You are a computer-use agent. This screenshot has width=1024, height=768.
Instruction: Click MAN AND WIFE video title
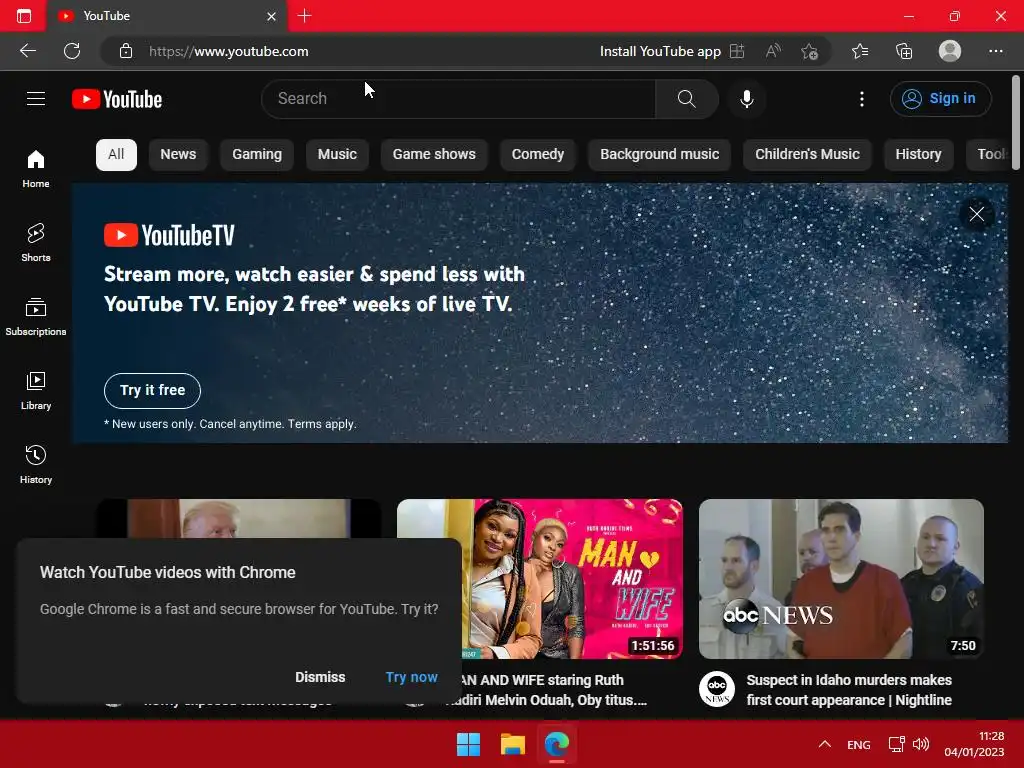click(x=553, y=690)
